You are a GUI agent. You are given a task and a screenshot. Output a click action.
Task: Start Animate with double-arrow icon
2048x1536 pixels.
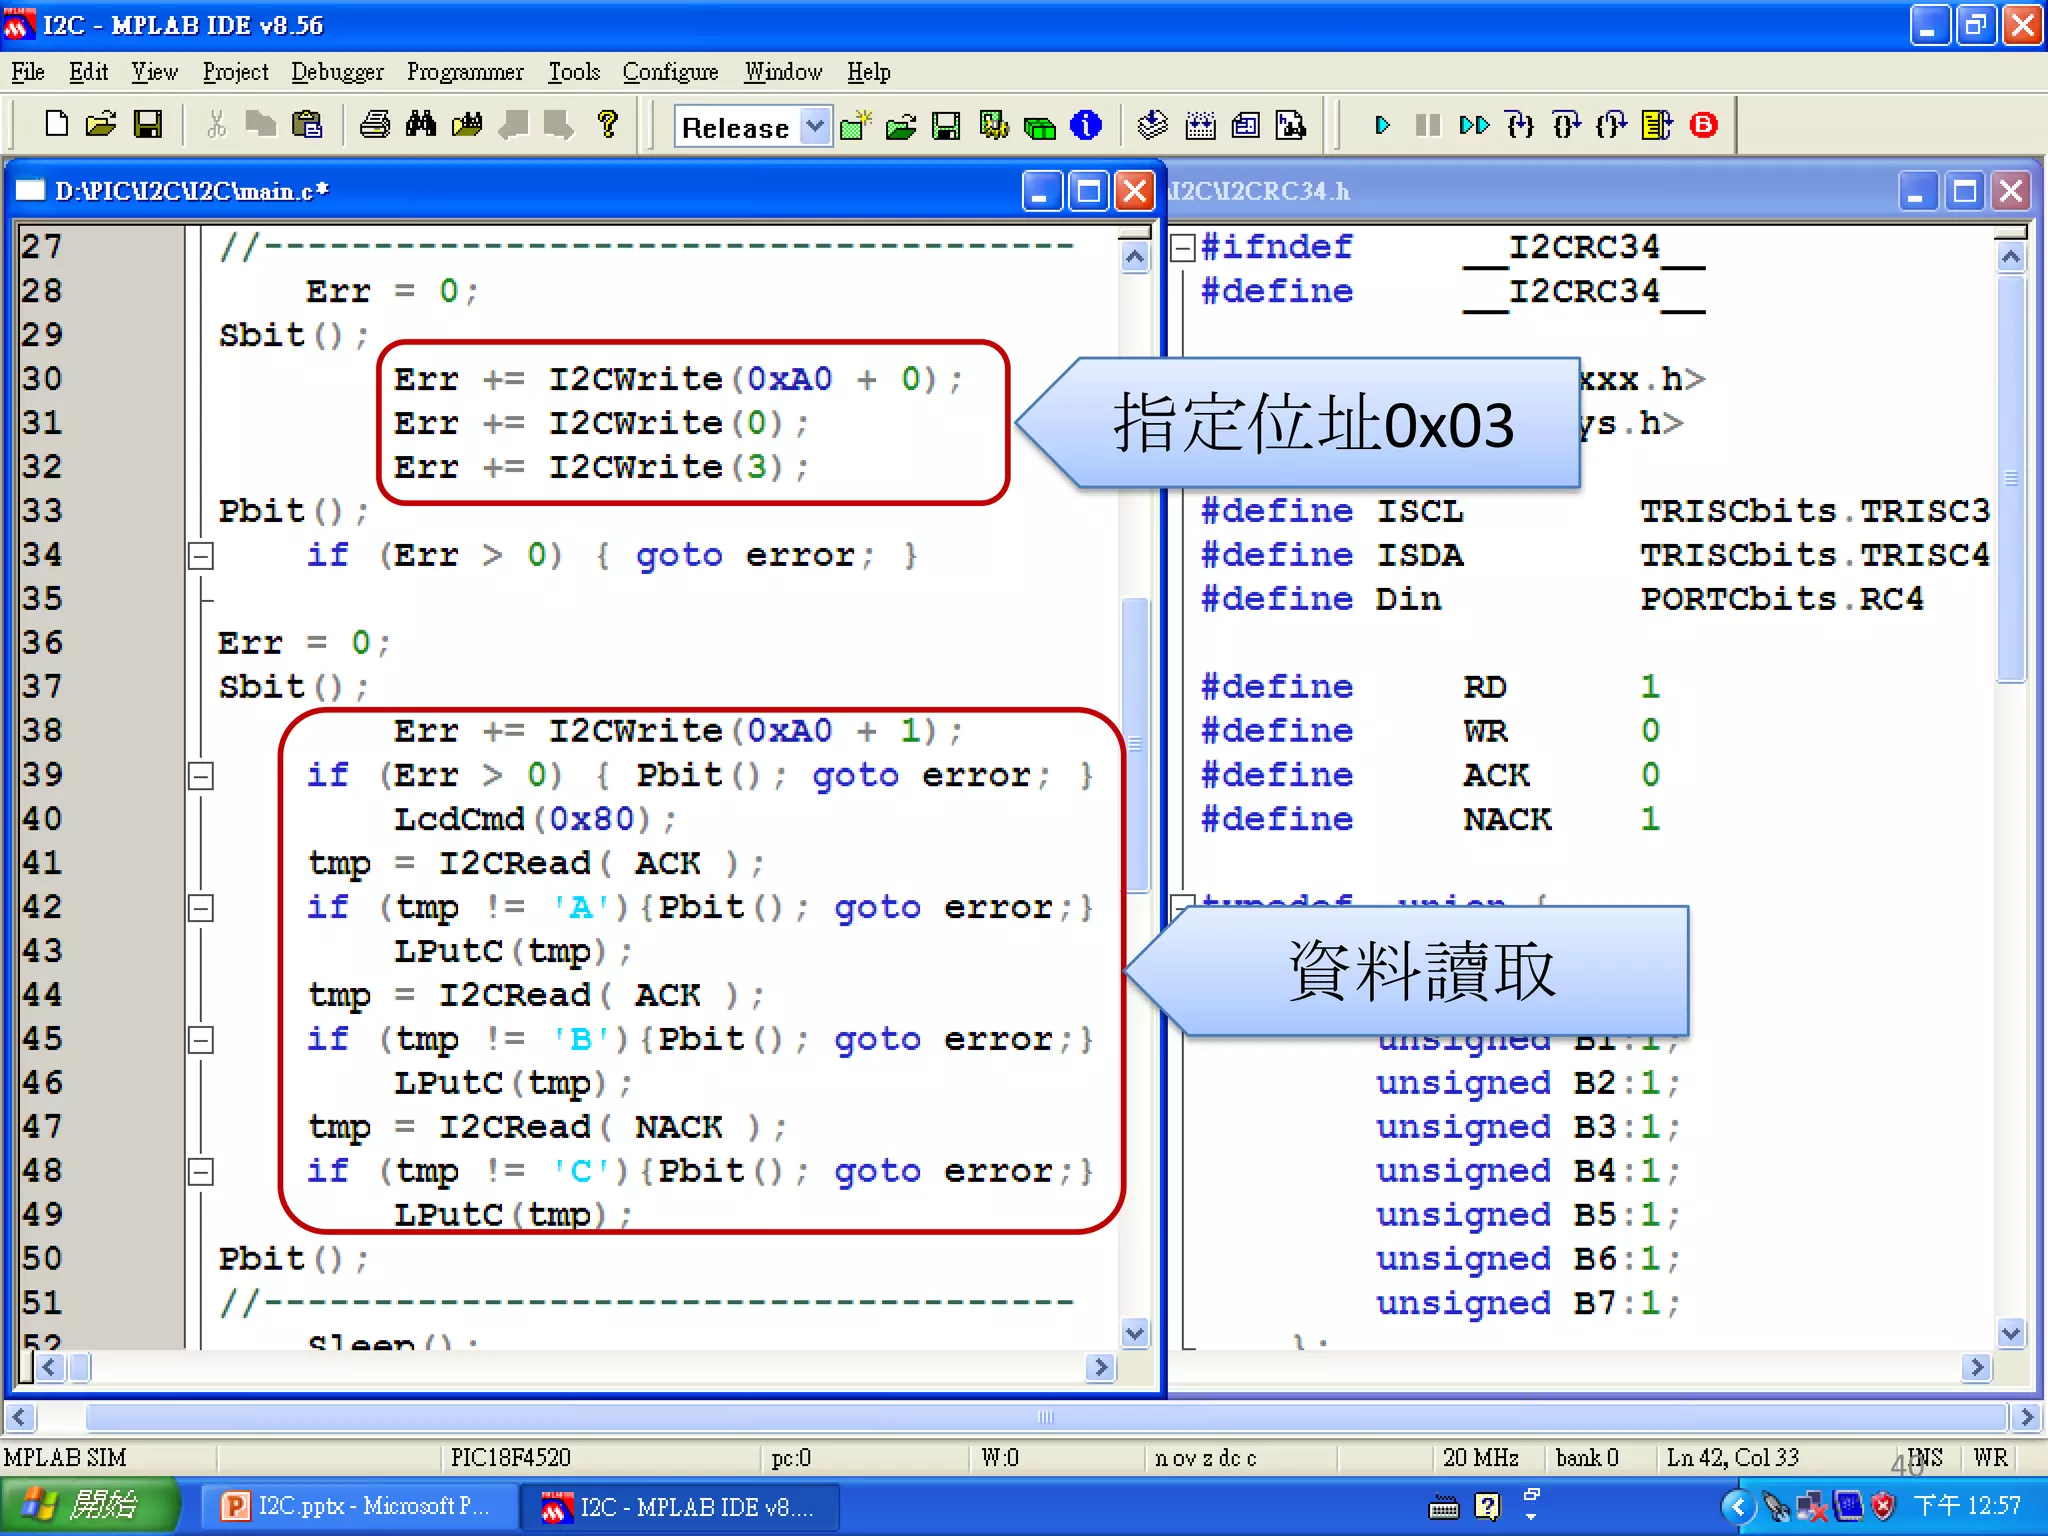1474,126
